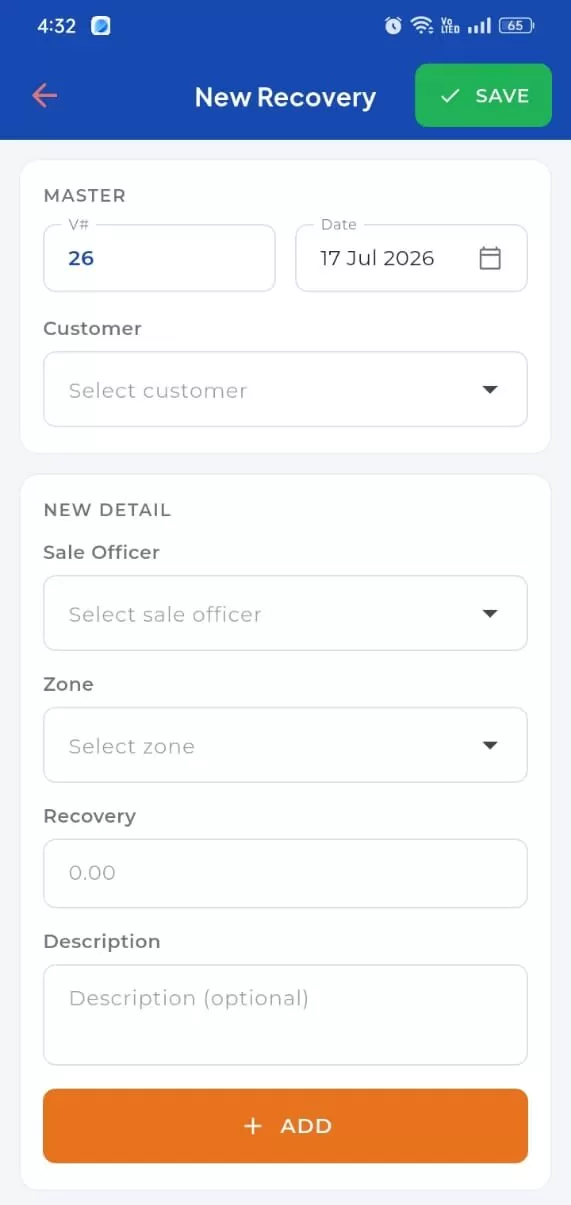Tap the Wi-Fi status icon

pyautogui.click(x=422, y=26)
